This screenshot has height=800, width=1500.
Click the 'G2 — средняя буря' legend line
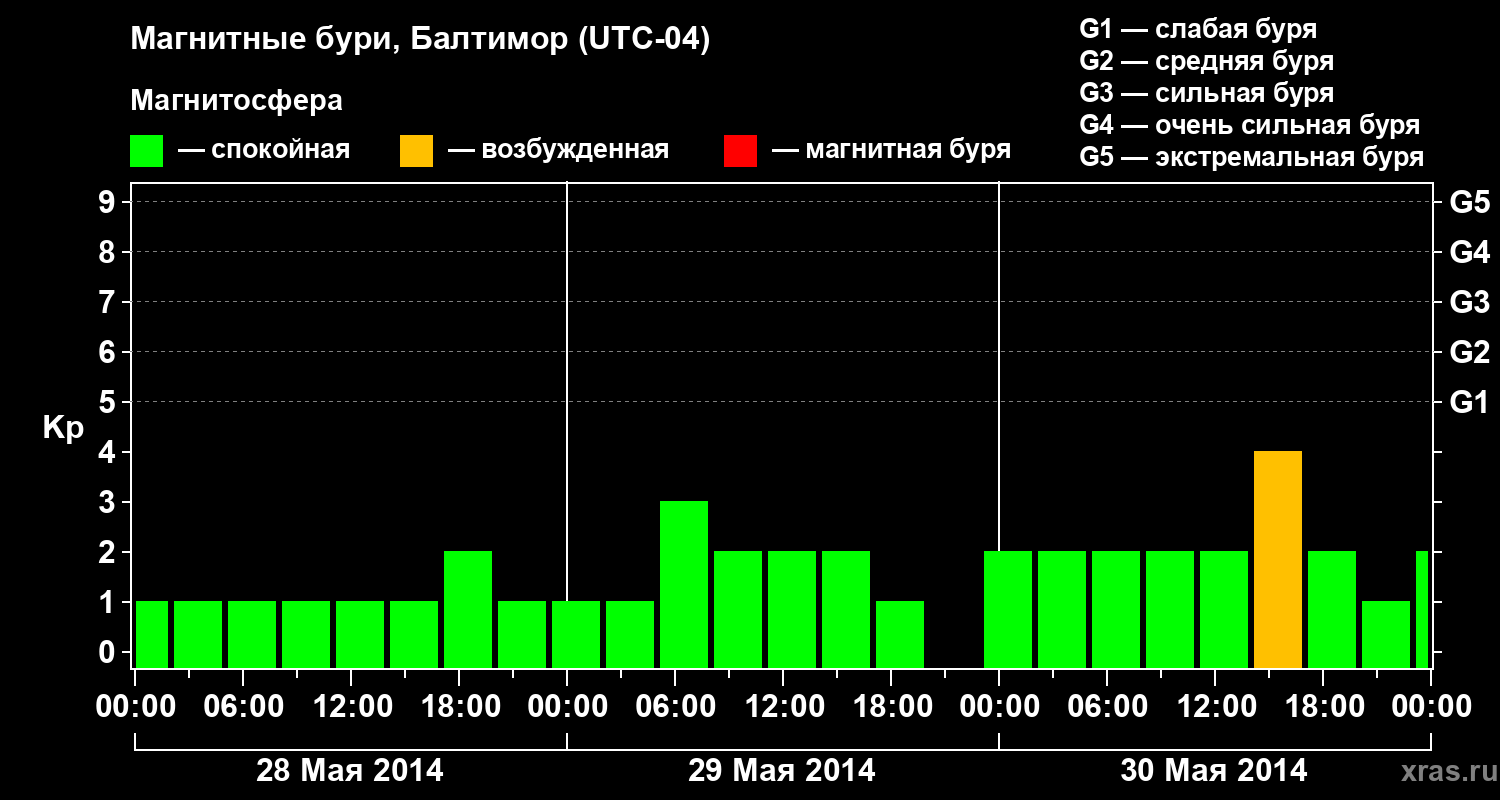[1206, 61]
